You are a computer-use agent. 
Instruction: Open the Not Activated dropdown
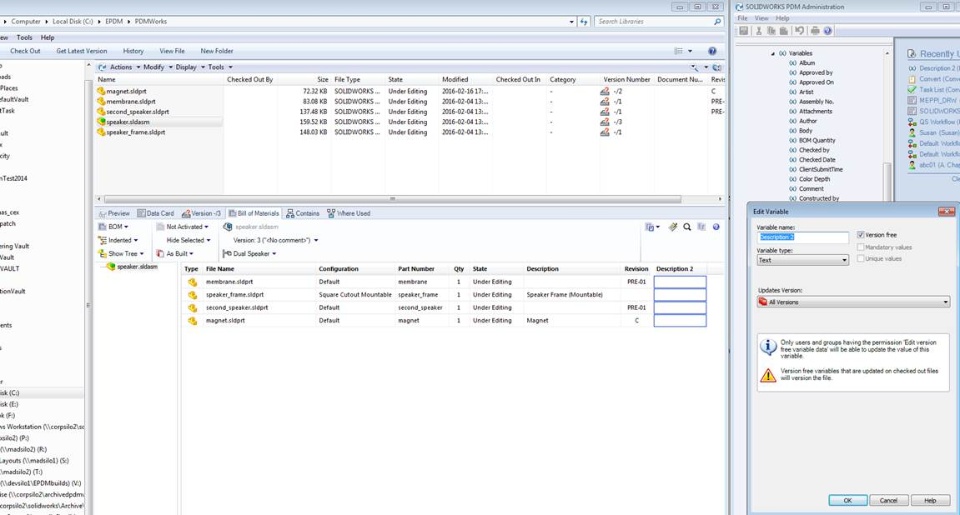coord(182,227)
